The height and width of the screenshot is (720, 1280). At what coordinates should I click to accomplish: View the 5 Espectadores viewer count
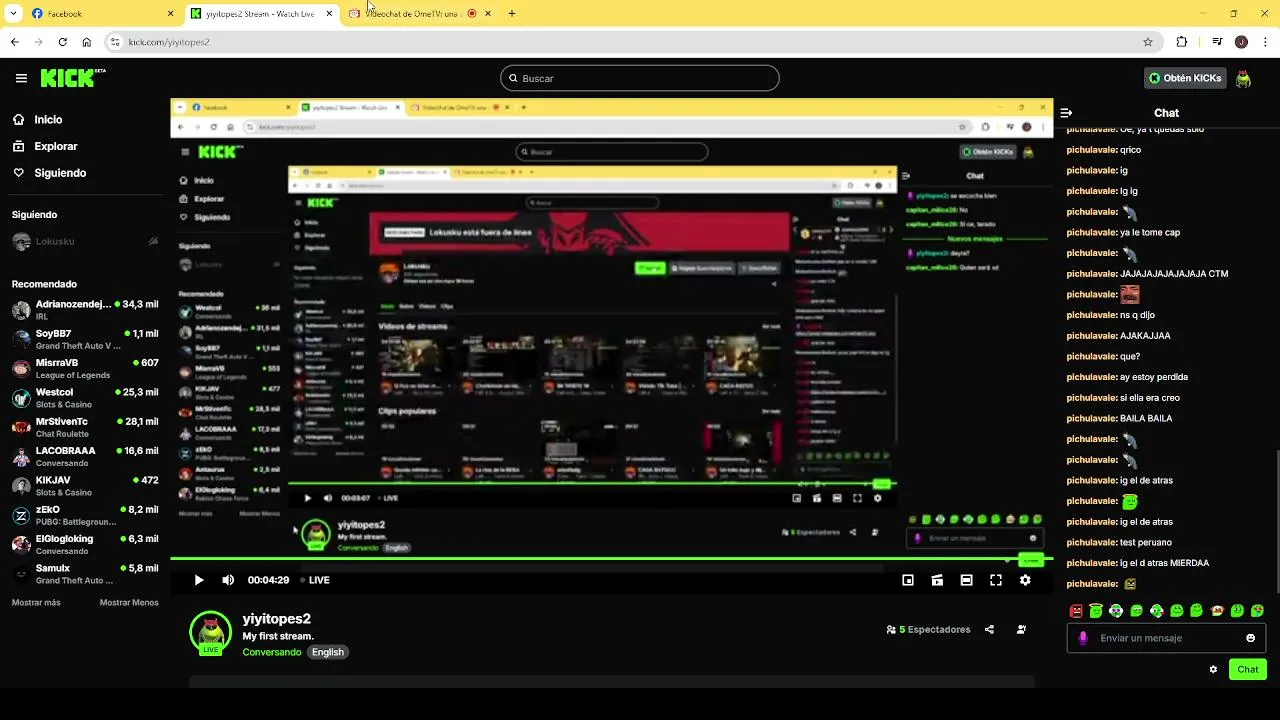pyautogui.click(x=929, y=630)
